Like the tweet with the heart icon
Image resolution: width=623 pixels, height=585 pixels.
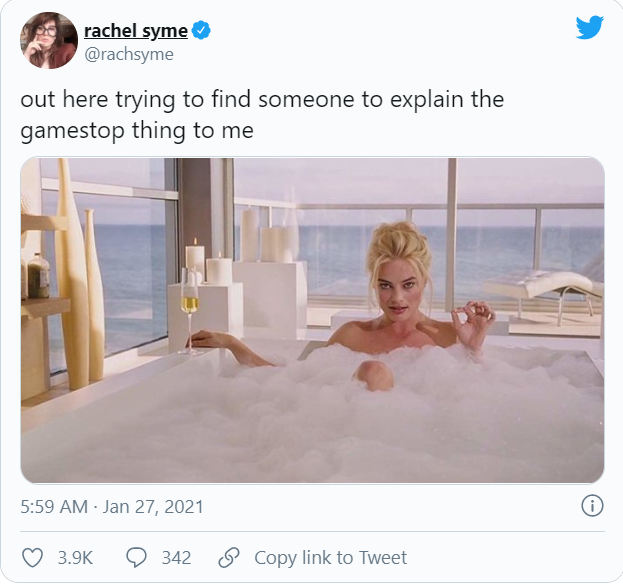click(33, 557)
